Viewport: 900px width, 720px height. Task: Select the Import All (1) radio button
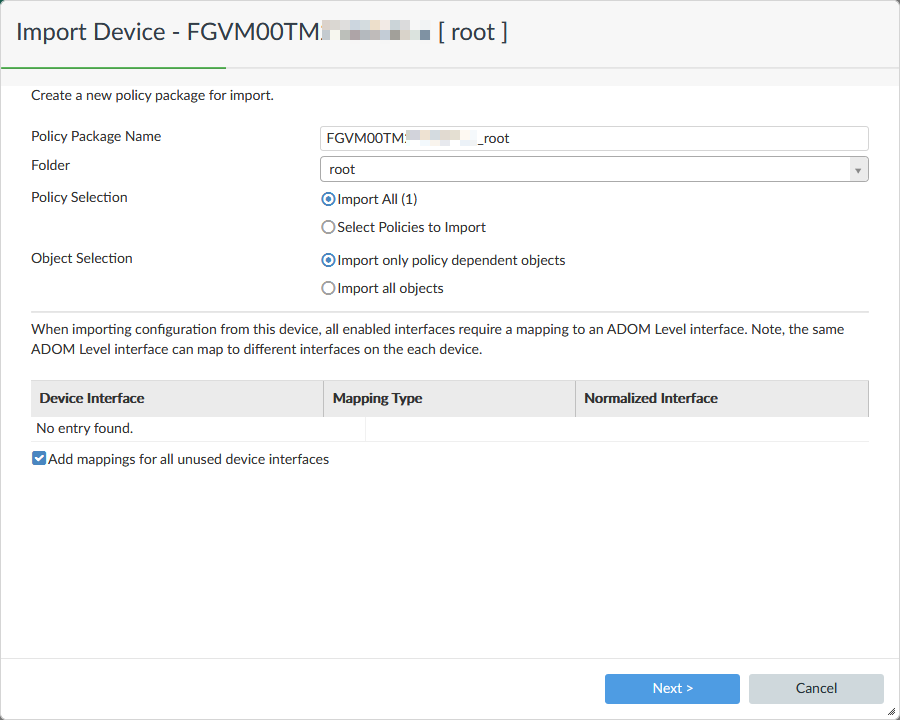click(328, 199)
